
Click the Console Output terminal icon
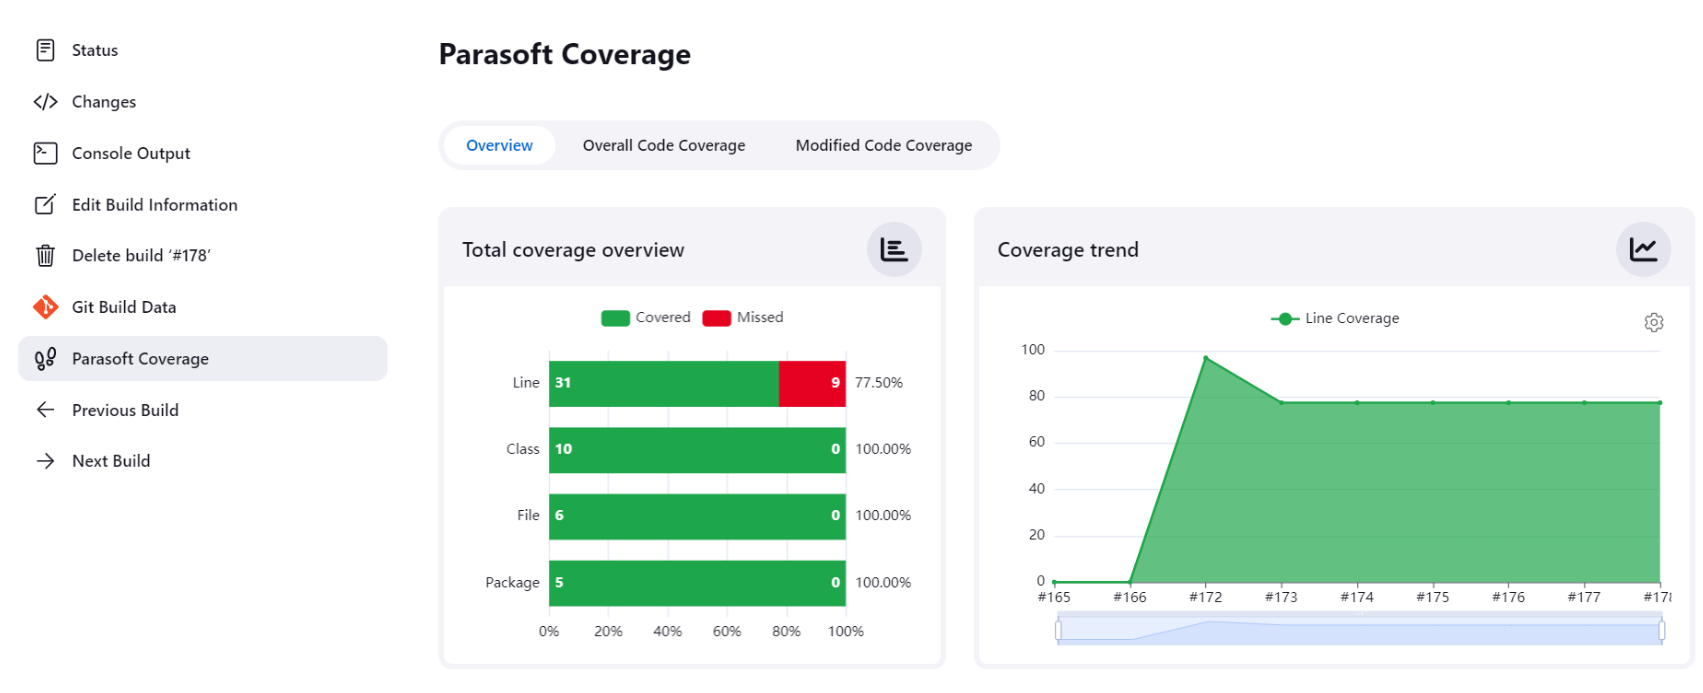point(45,153)
